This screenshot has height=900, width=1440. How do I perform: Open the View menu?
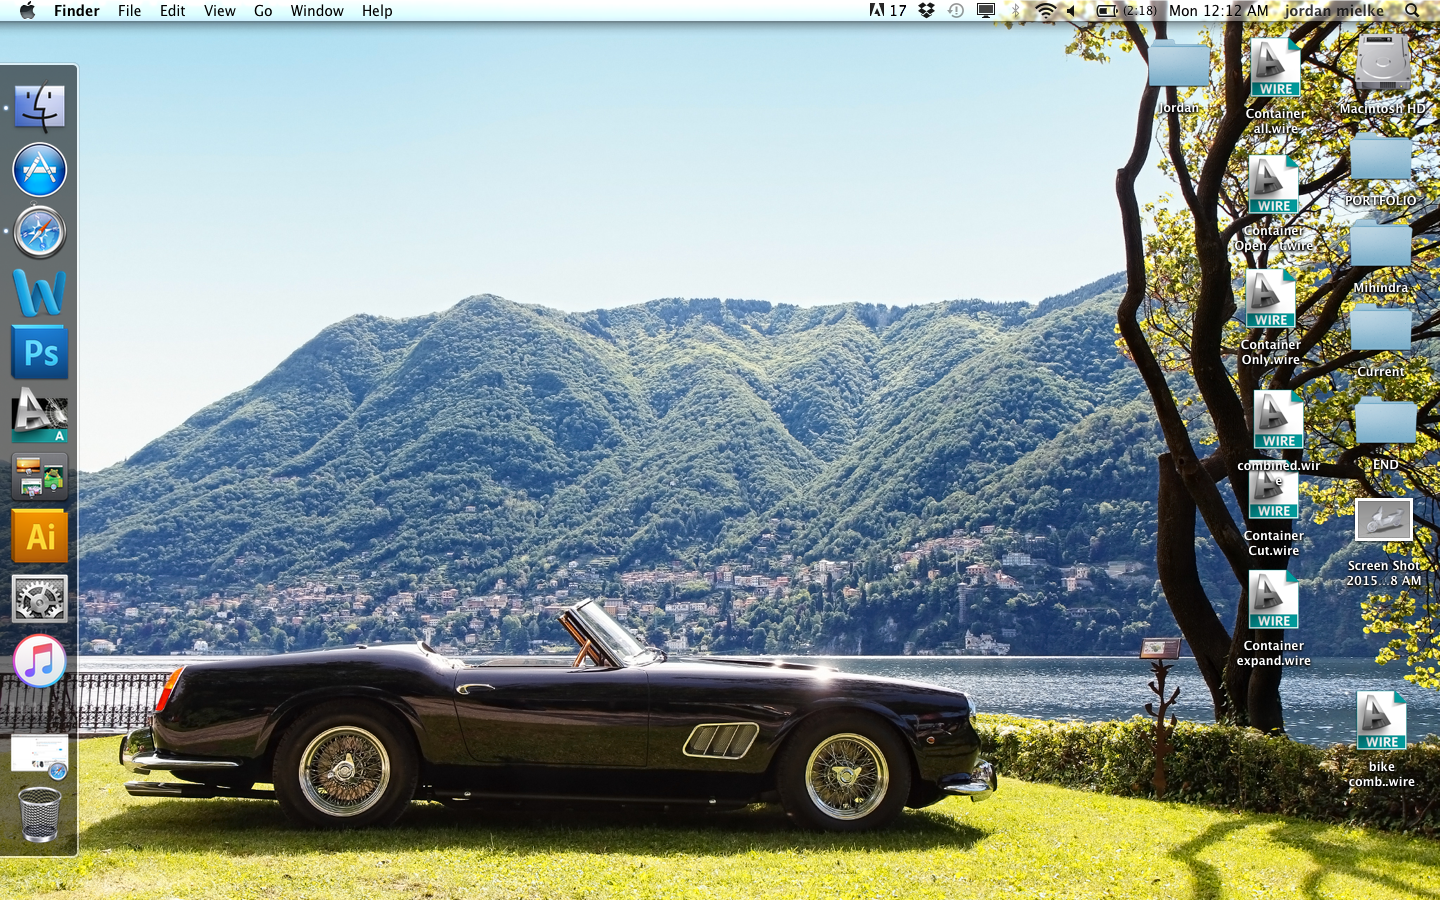219,11
